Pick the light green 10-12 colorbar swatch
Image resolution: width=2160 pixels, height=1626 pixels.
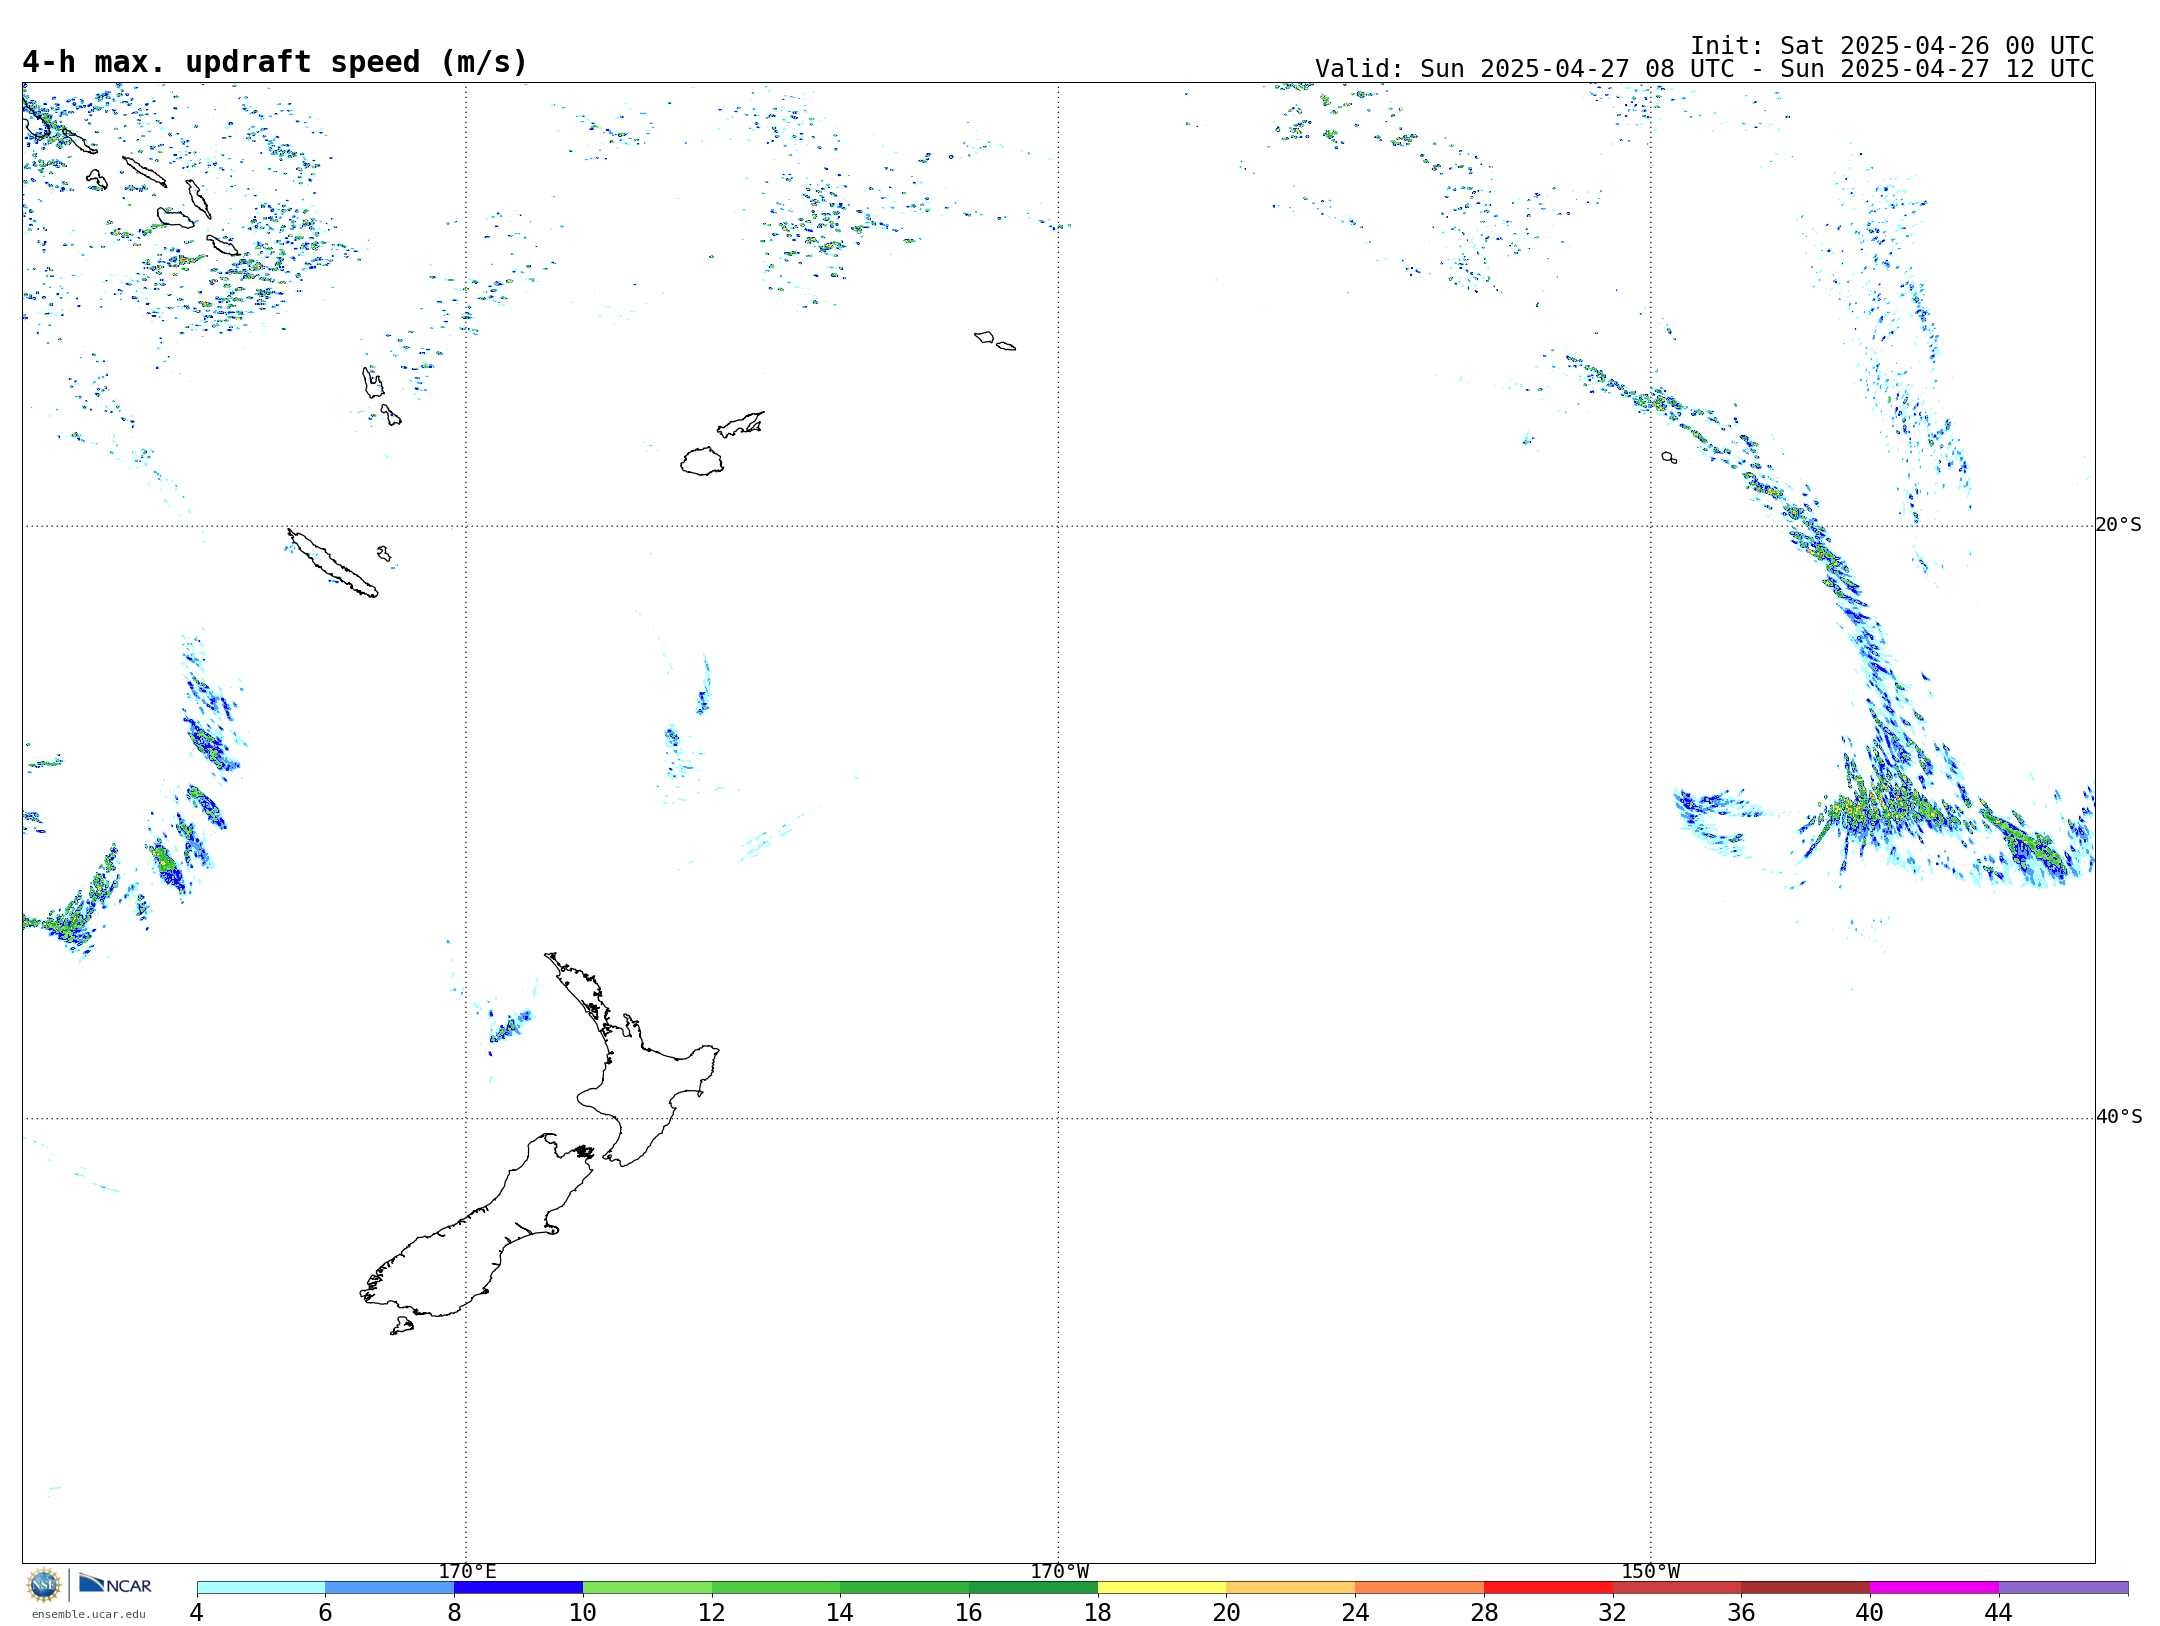[x=648, y=1588]
